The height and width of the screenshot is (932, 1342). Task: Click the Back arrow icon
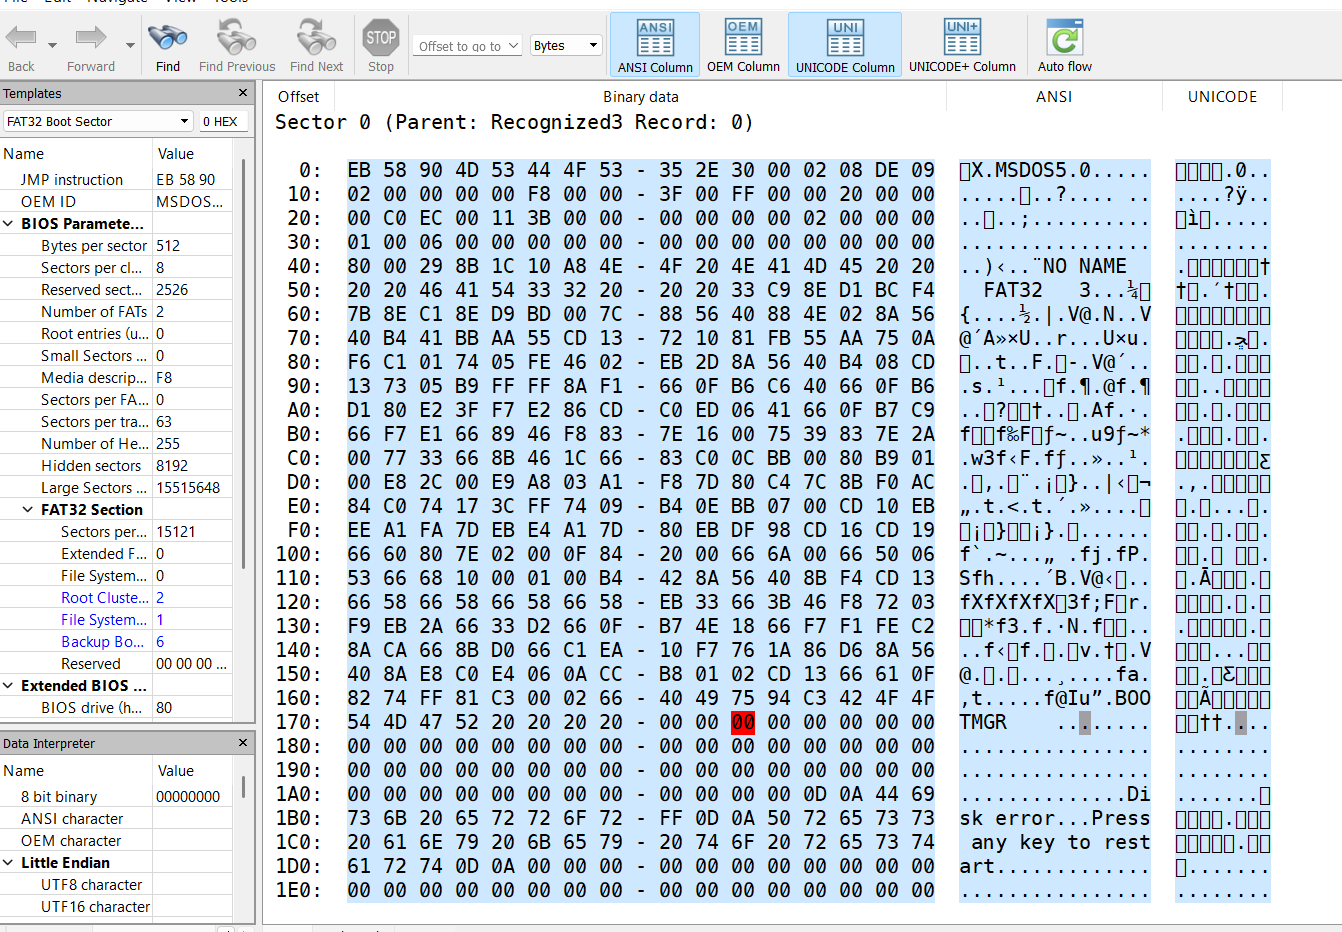click(21, 38)
